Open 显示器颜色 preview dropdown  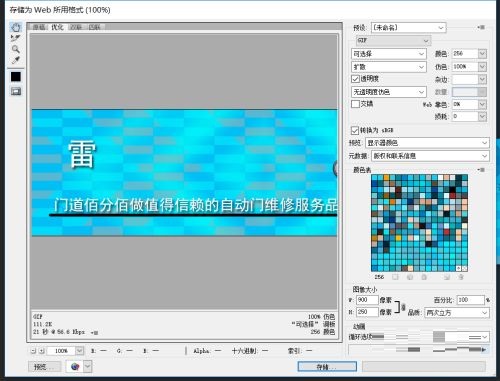click(x=427, y=143)
